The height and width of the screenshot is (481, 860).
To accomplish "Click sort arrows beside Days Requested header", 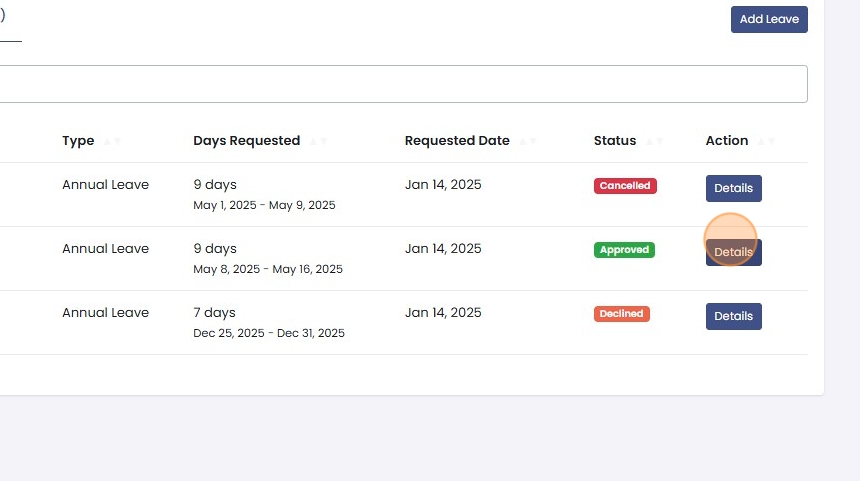I will click(x=318, y=141).
